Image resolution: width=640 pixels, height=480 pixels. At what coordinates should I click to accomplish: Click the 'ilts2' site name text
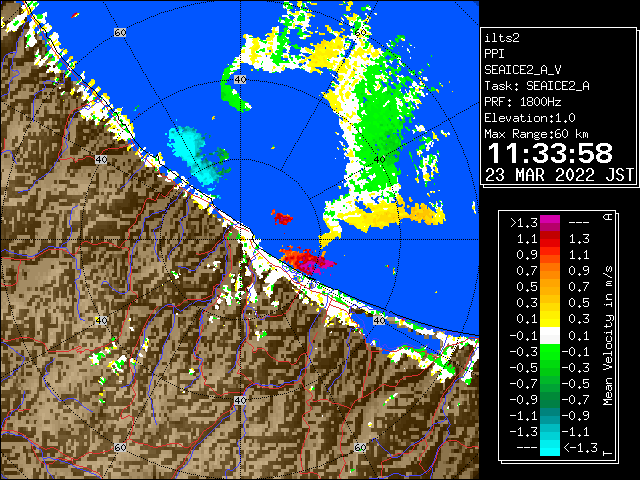pos(502,38)
